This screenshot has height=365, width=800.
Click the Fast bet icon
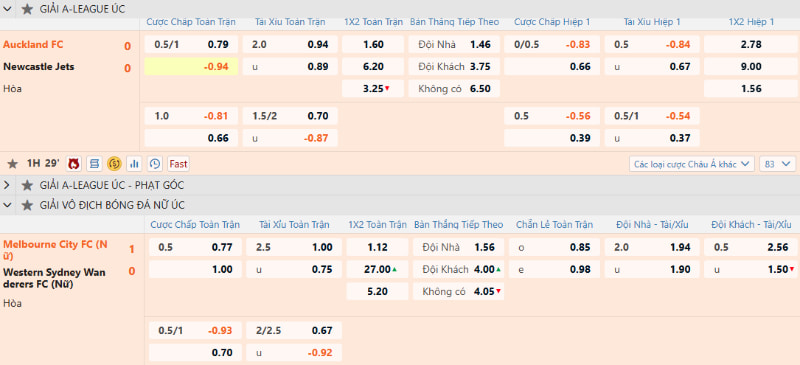click(178, 164)
